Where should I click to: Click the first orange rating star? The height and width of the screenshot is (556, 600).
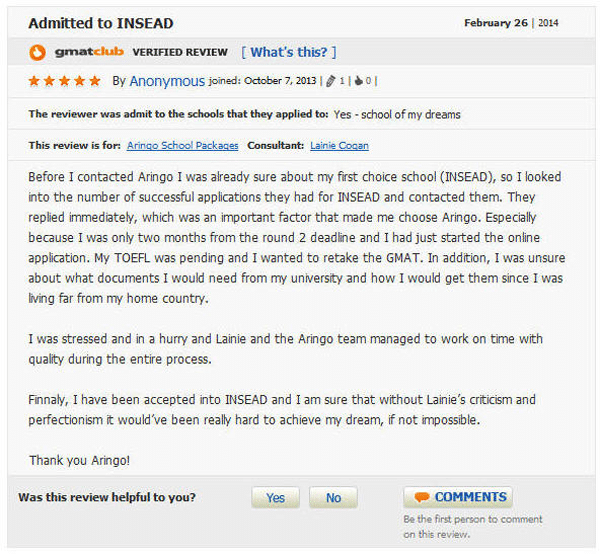pos(34,81)
